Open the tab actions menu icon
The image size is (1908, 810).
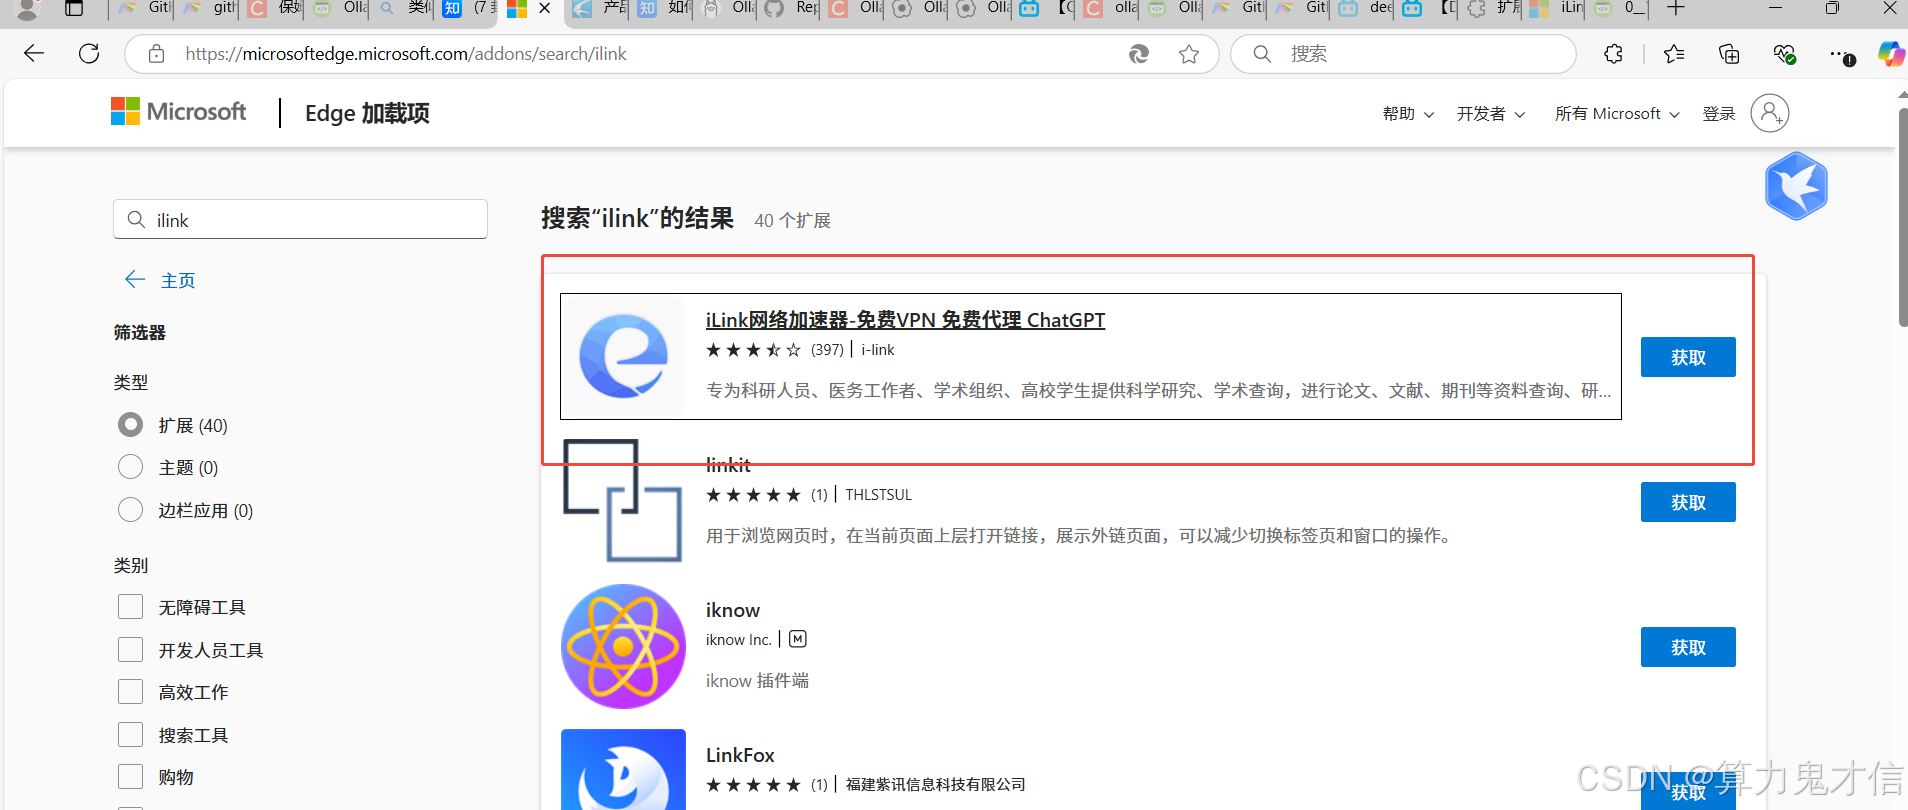tap(74, 9)
